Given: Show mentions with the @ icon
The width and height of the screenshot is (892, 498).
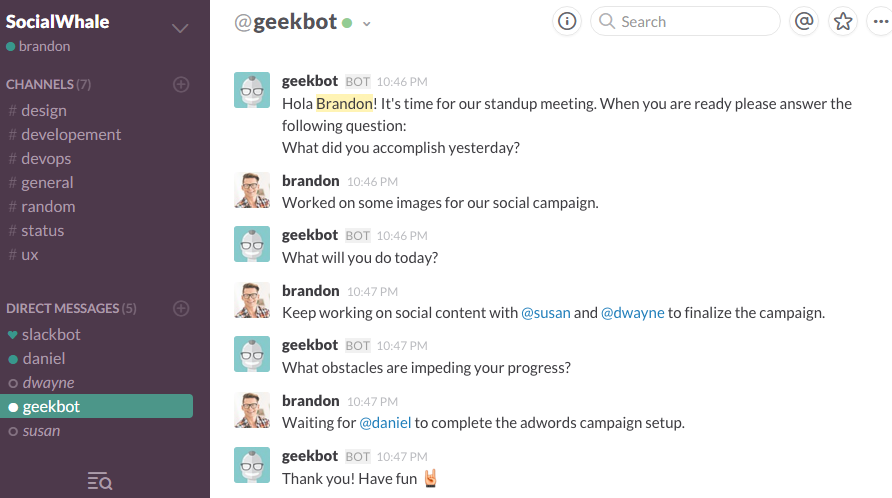Looking at the screenshot, I should pyautogui.click(x=804, y=21).
